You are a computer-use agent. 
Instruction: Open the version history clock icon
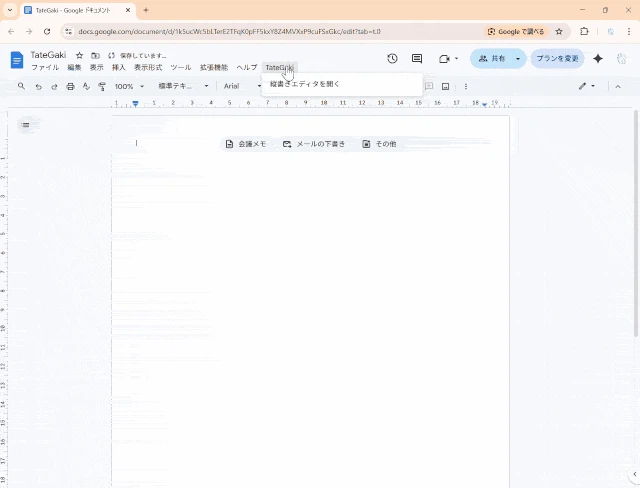pyautogui.click(x=392, y=59)
